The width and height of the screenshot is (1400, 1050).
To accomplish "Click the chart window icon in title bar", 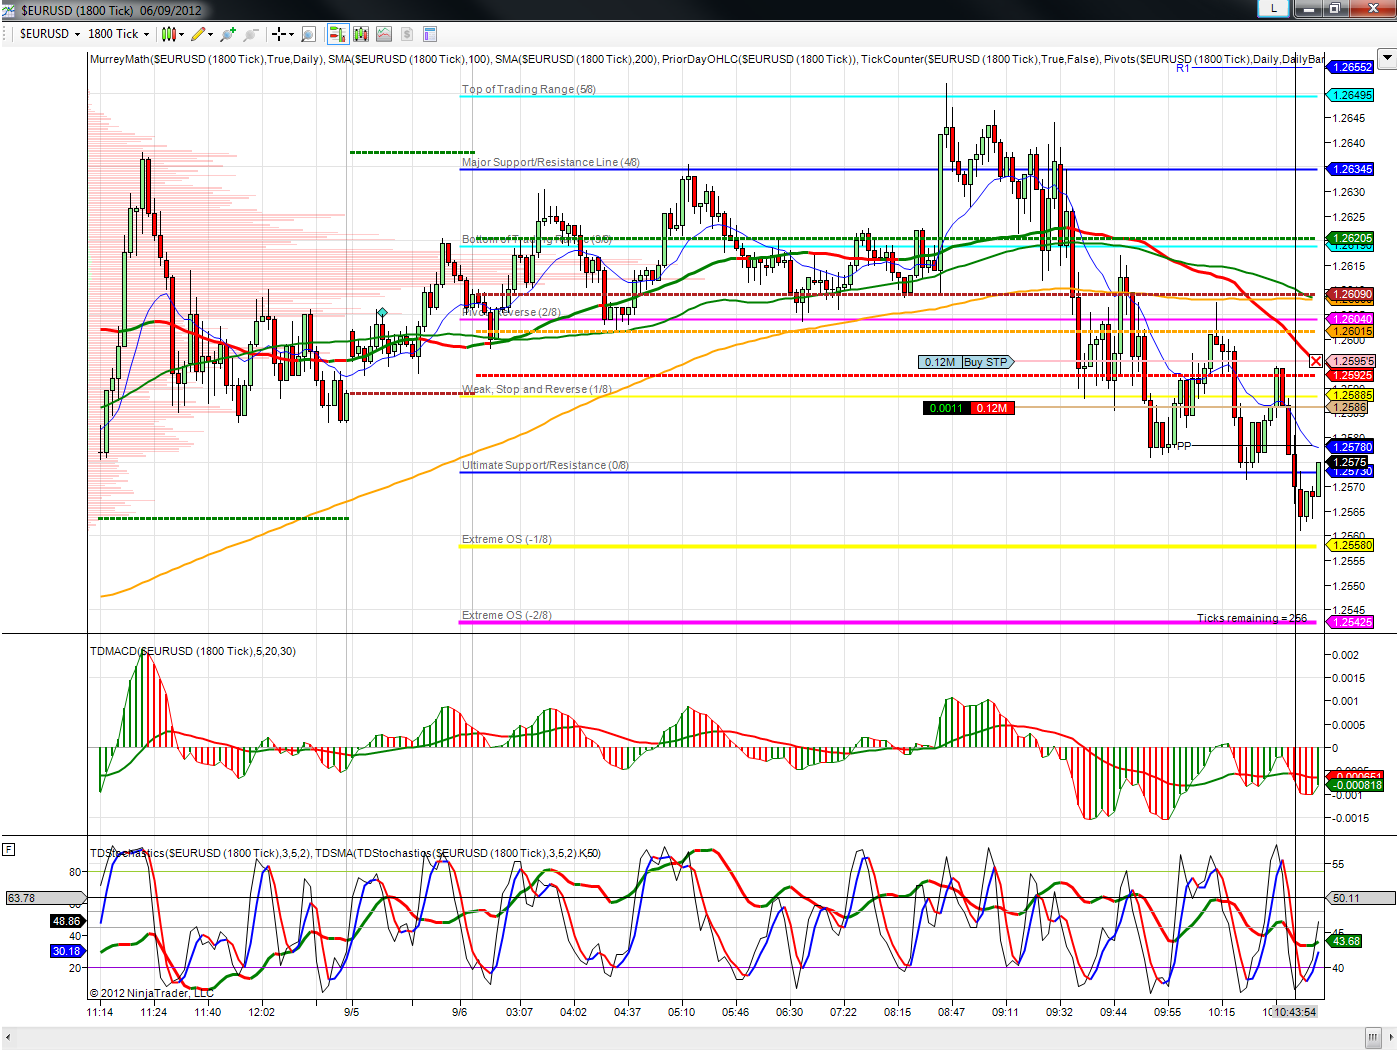I will tap(9, 10).
